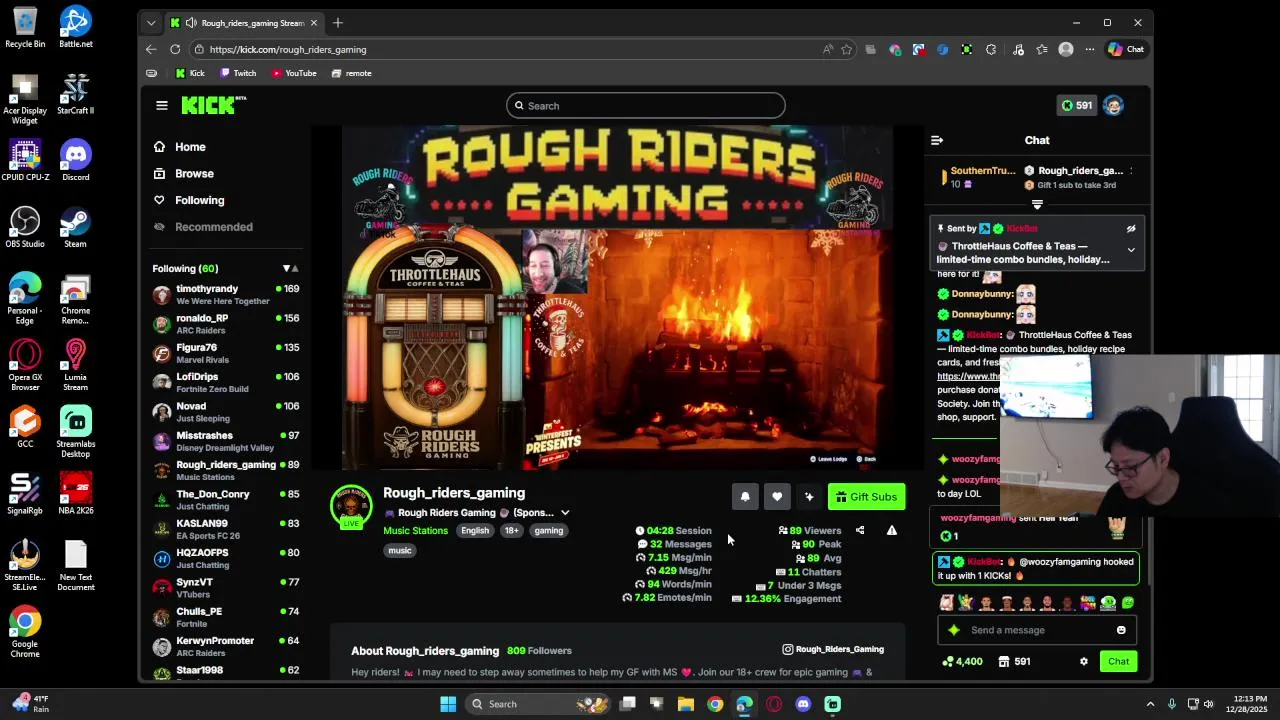The image size is (1280, 720).
Task: Open KASLAN99 channel in Following list
Action: pyautogui.click(x=226, y=529)
